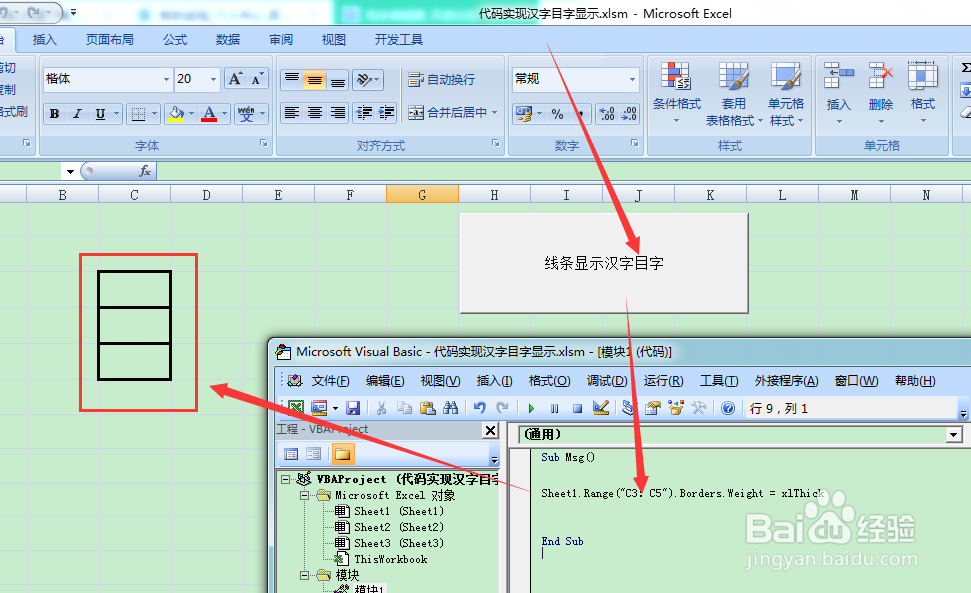The image size is (971, 593).
Task: Open the 调试 menu in VBA editor
Action: tap(606, 381)
